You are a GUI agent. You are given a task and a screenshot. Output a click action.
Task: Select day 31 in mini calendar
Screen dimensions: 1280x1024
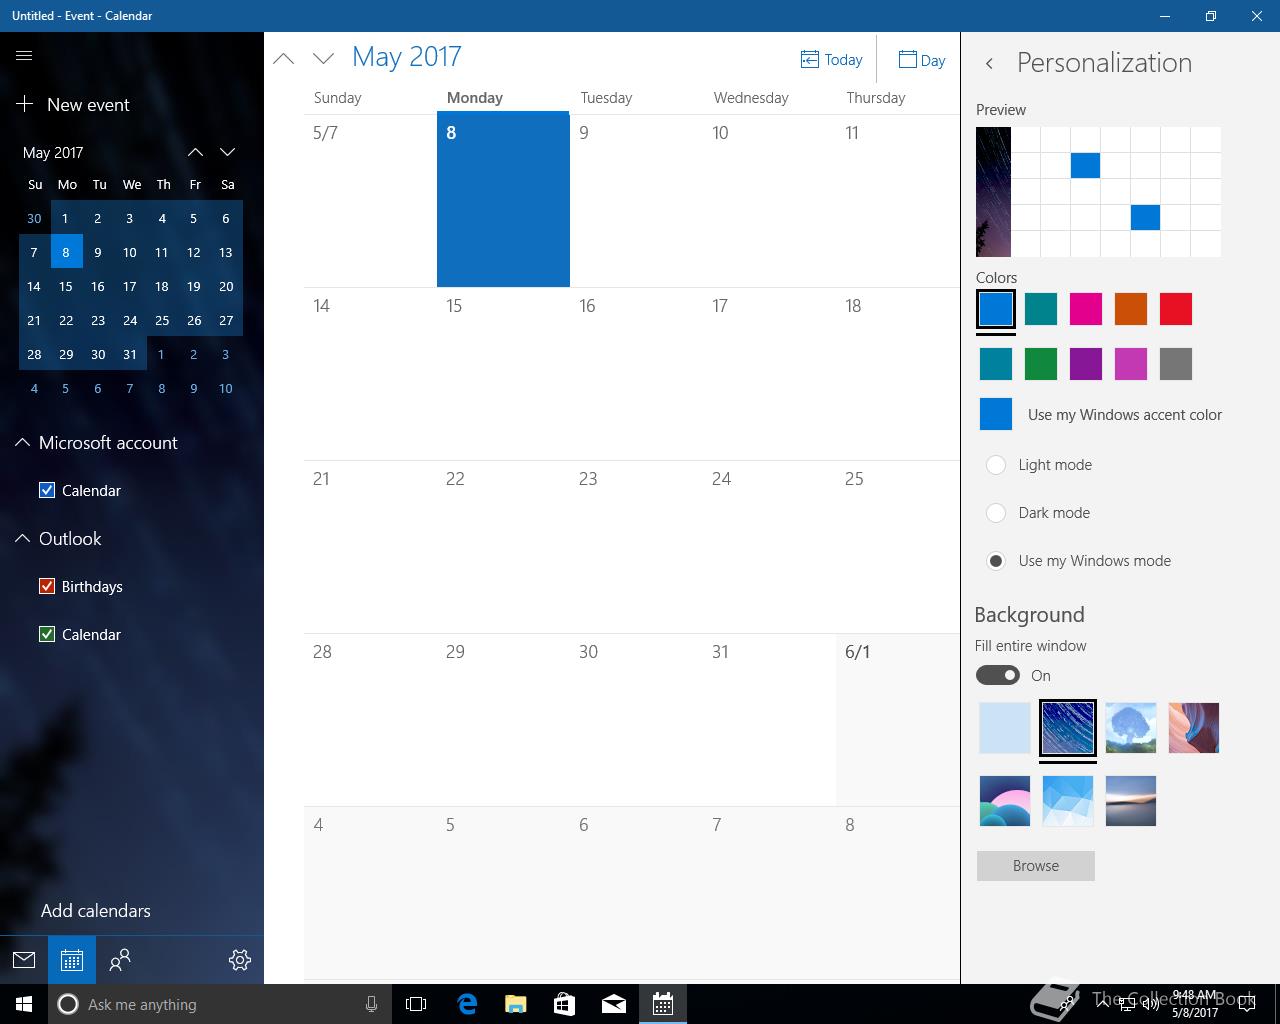[x=130, y=354]
